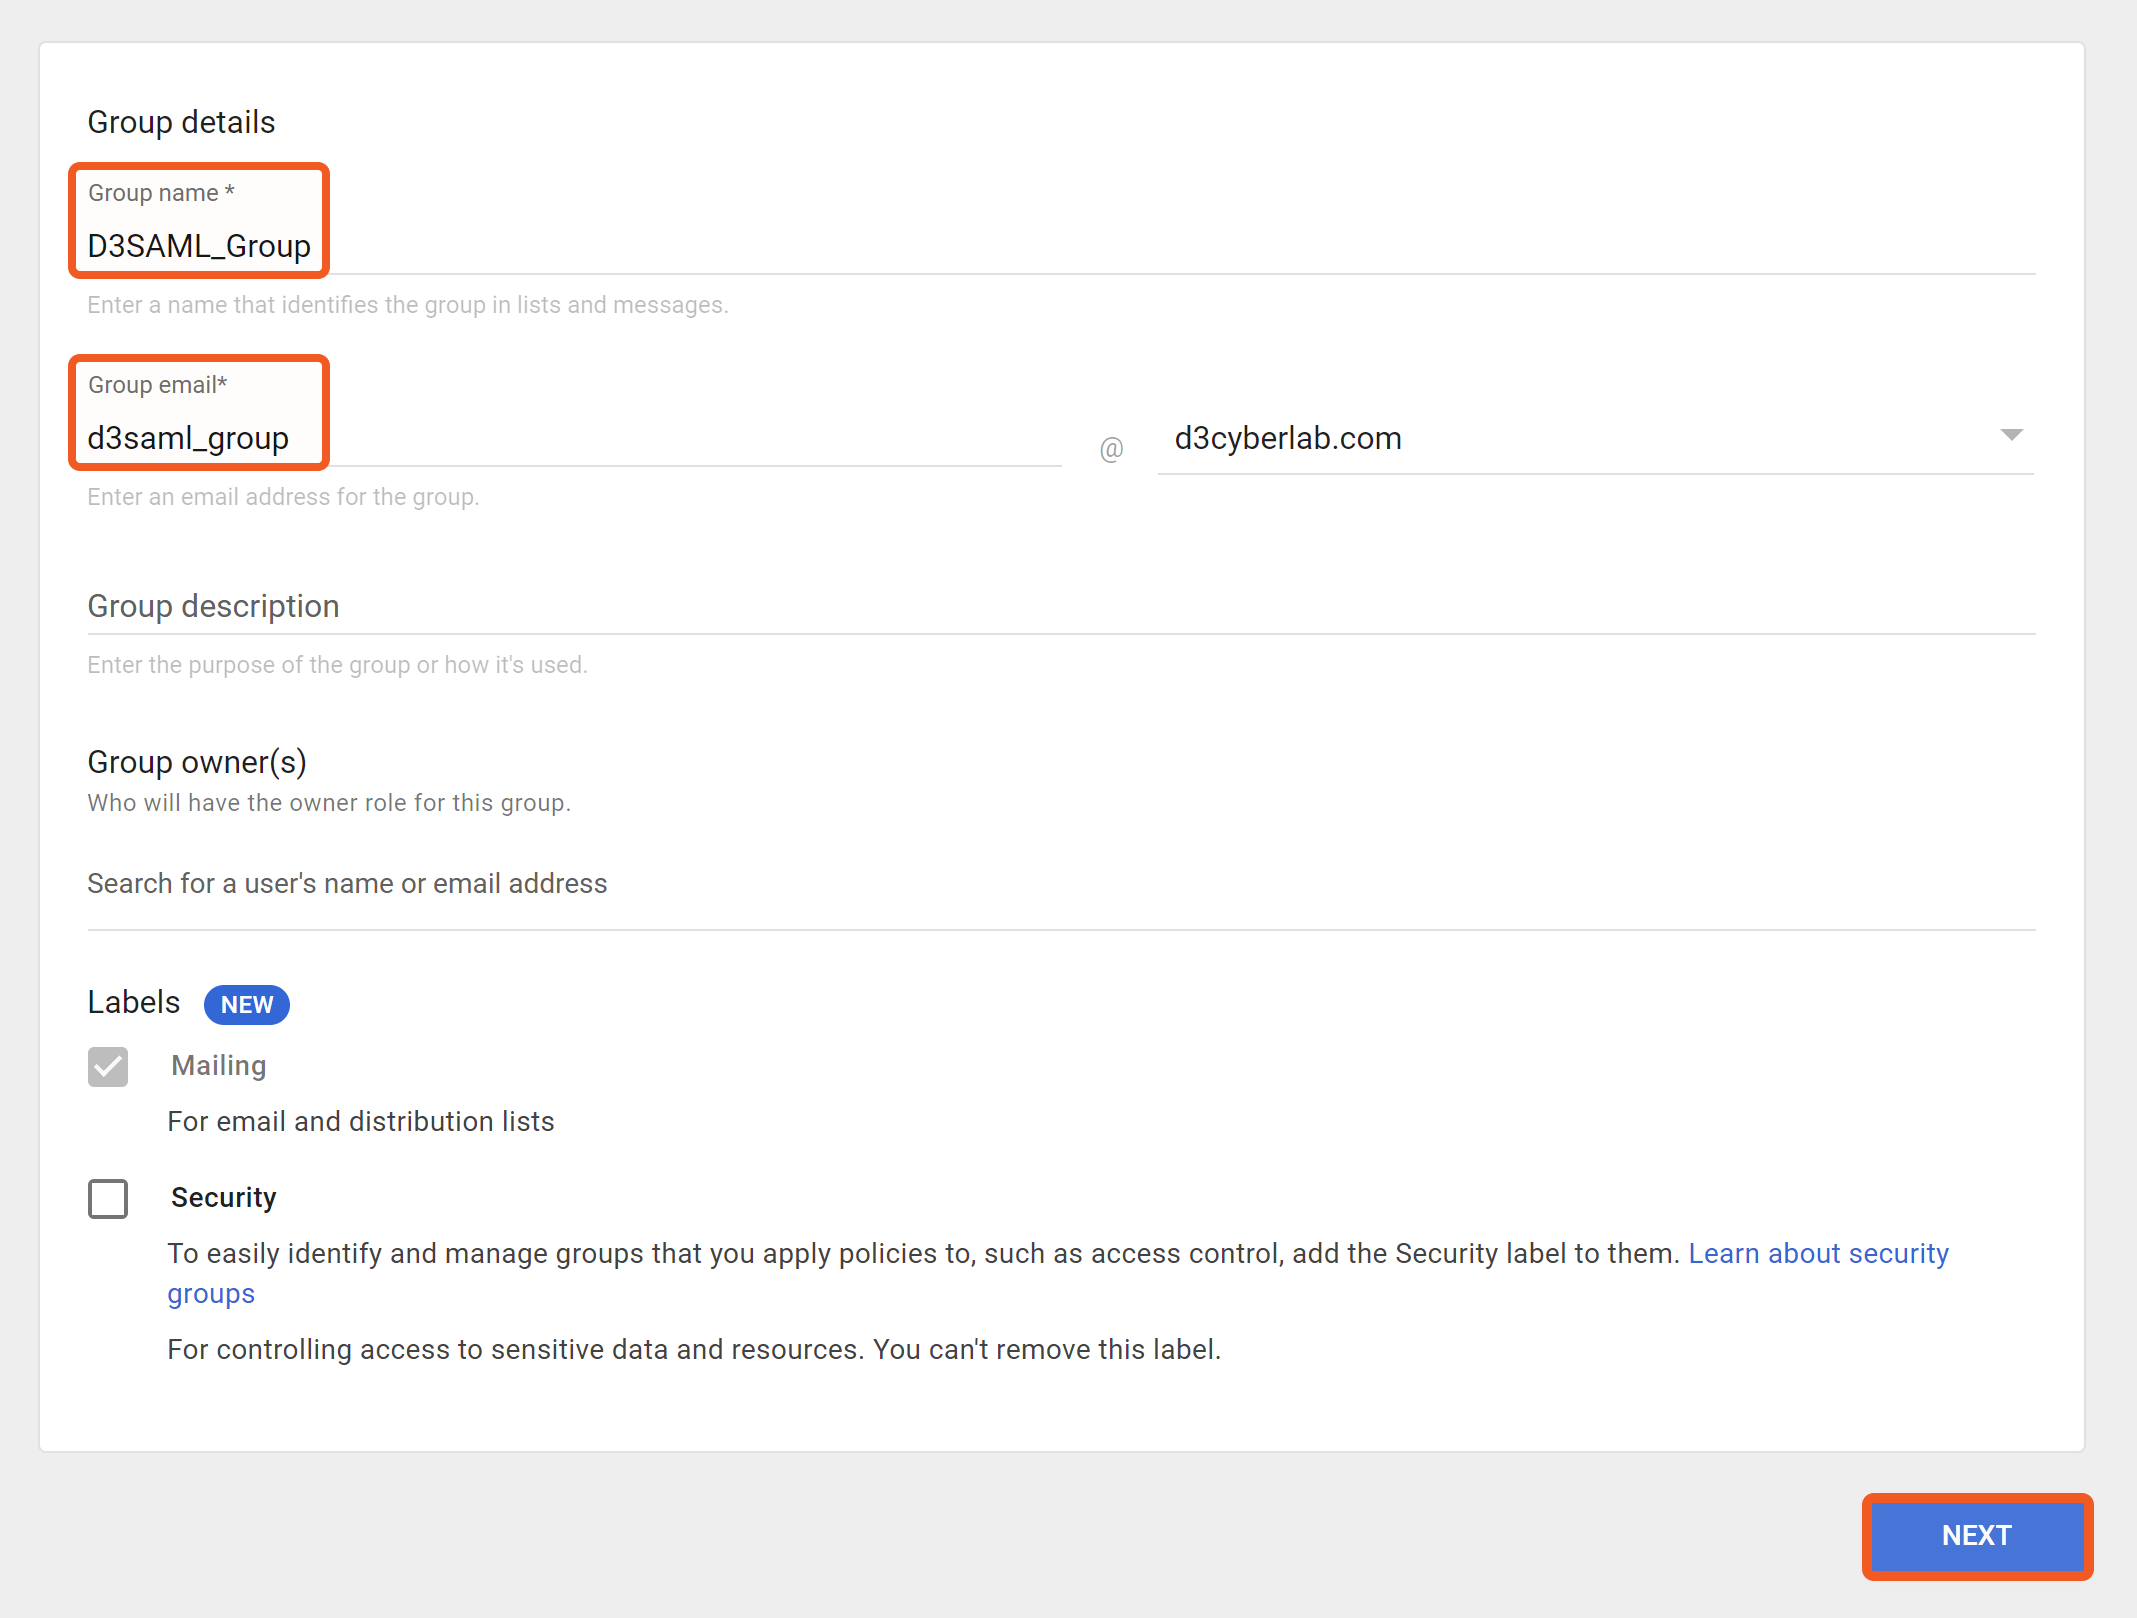Image resolution: width=2137 pixels, height=1618 pixels.
Task: Open Learn about security groups link
Action: point(1817,1254)
